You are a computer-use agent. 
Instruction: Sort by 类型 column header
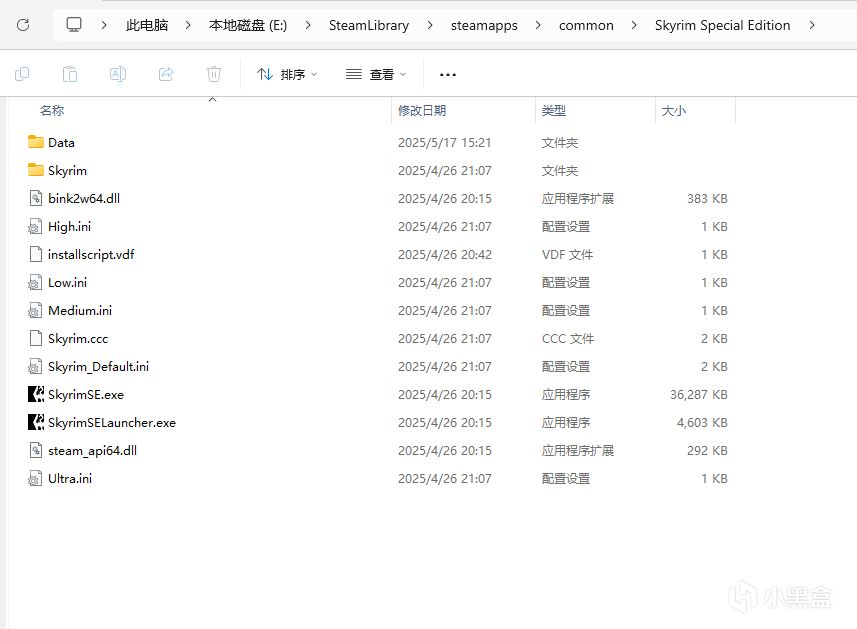click(x=554, y=110)
